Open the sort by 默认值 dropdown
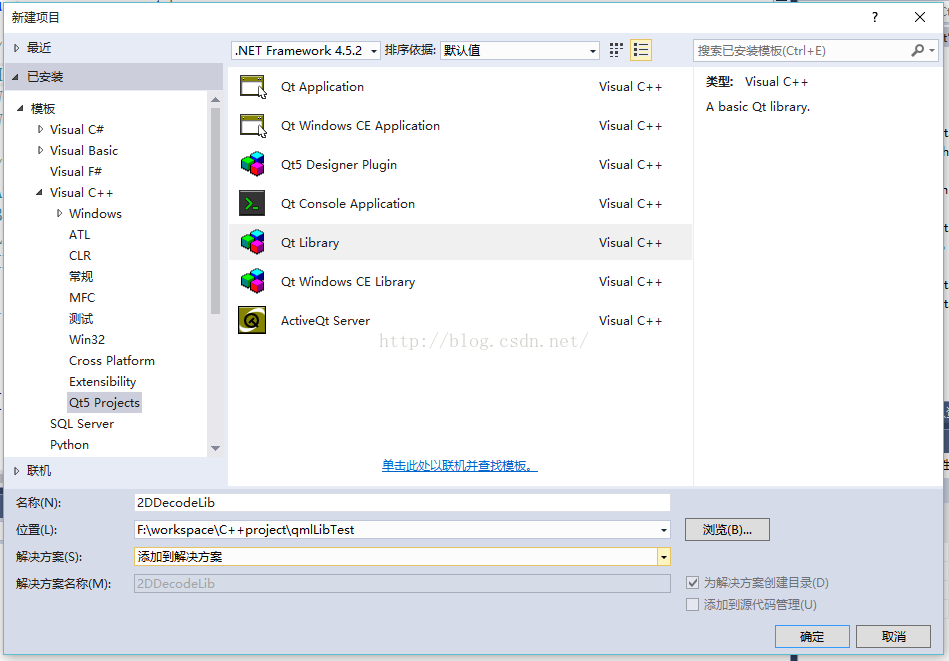This screenshot has height=661, width=949. (x=520, y=50)
